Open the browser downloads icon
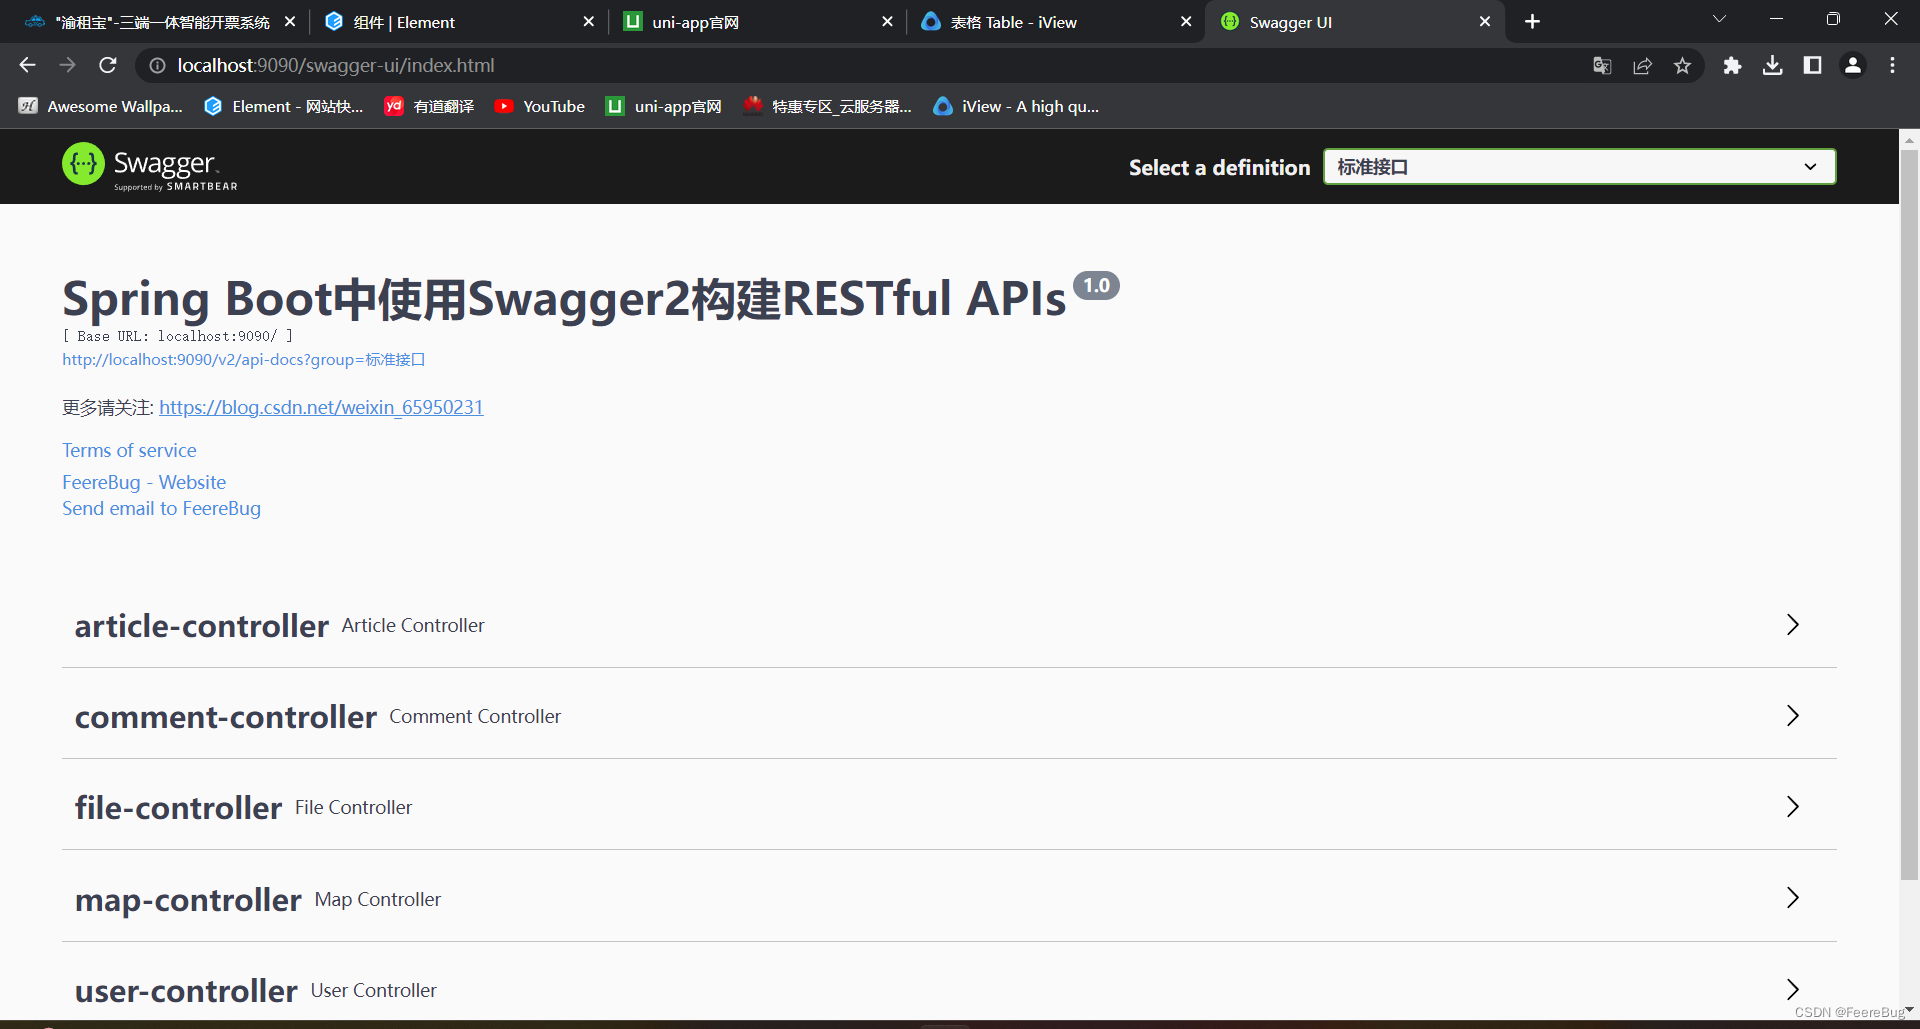 click(x=1772, y=65)
